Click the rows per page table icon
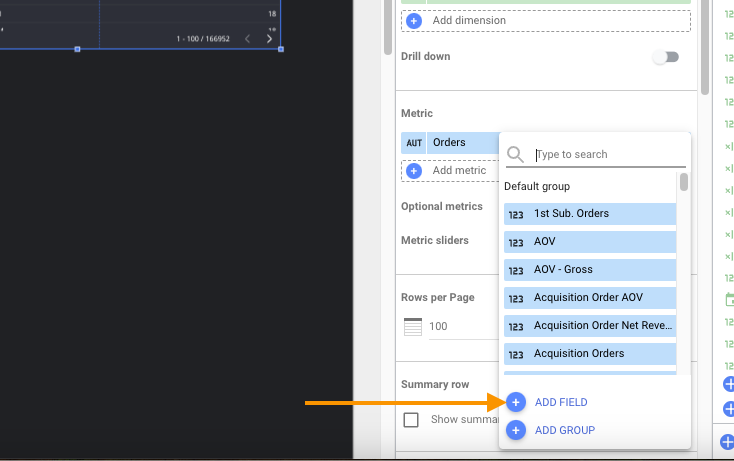Screen dimensions: 734x461 coord(413,326)
